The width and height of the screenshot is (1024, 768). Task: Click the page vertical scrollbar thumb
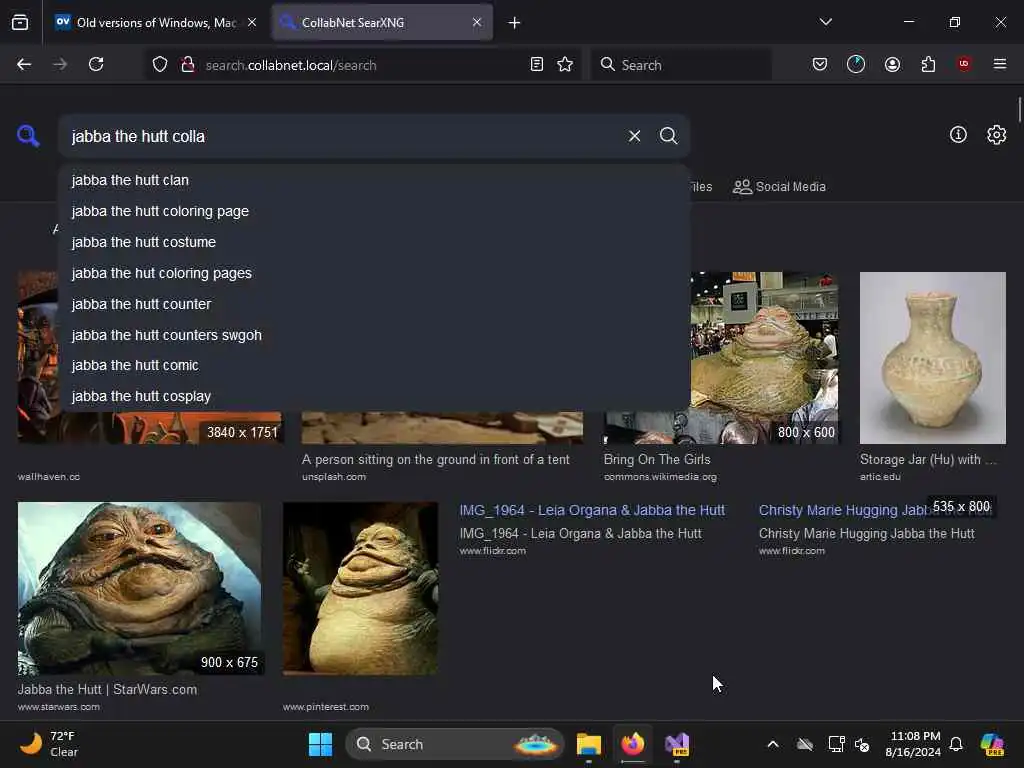click(1019, 109)
